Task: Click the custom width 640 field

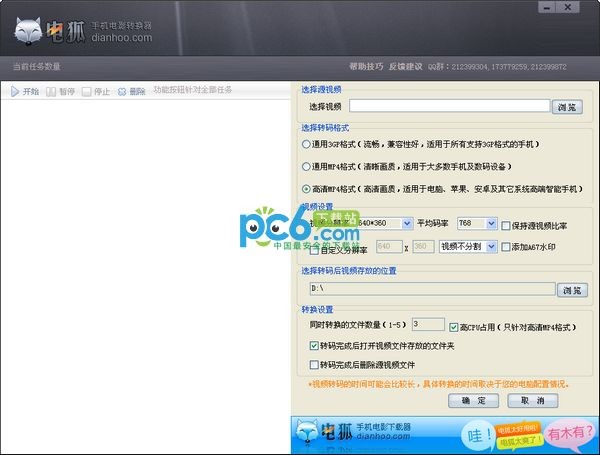Action: [x=389, y=247]
